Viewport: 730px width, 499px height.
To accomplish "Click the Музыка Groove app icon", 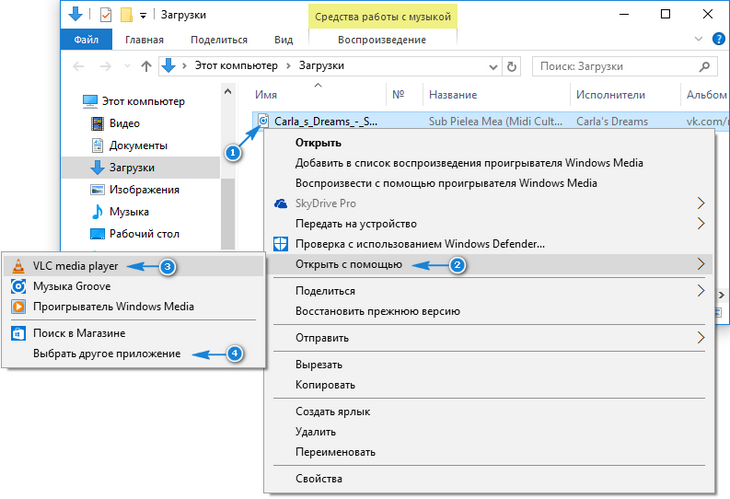I will point(17,286).
